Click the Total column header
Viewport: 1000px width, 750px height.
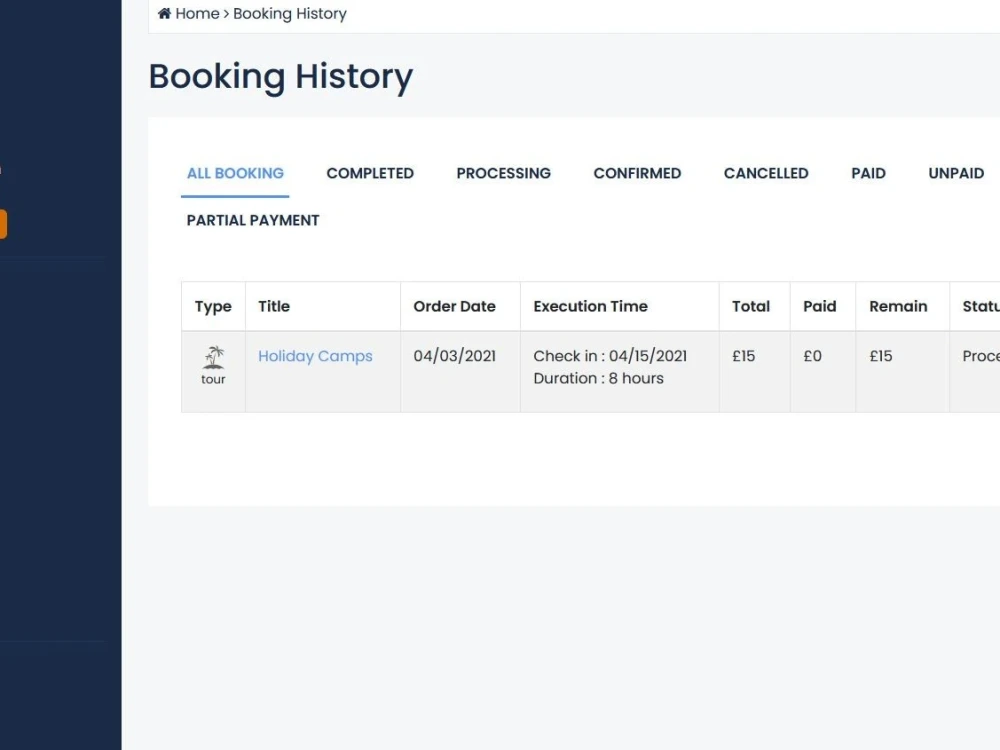(751, 306)
